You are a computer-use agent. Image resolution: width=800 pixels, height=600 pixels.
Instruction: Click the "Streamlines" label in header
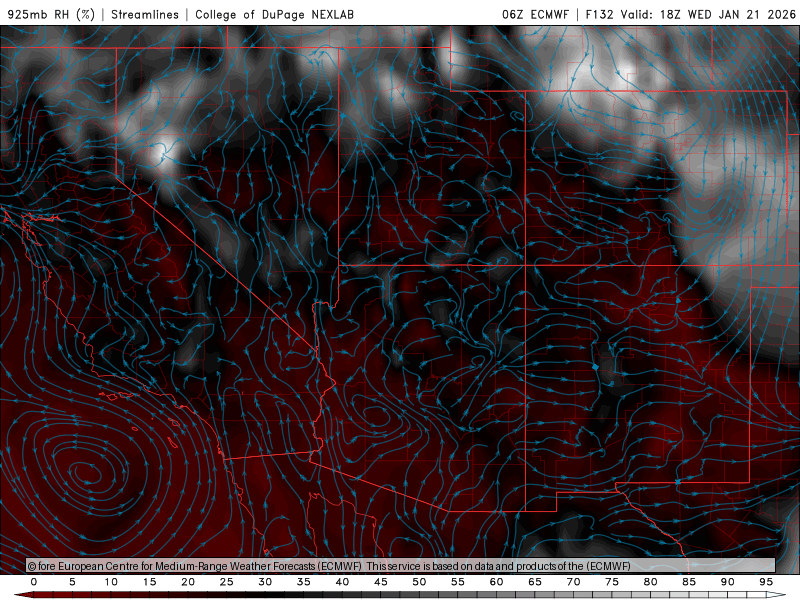[145, 15]
